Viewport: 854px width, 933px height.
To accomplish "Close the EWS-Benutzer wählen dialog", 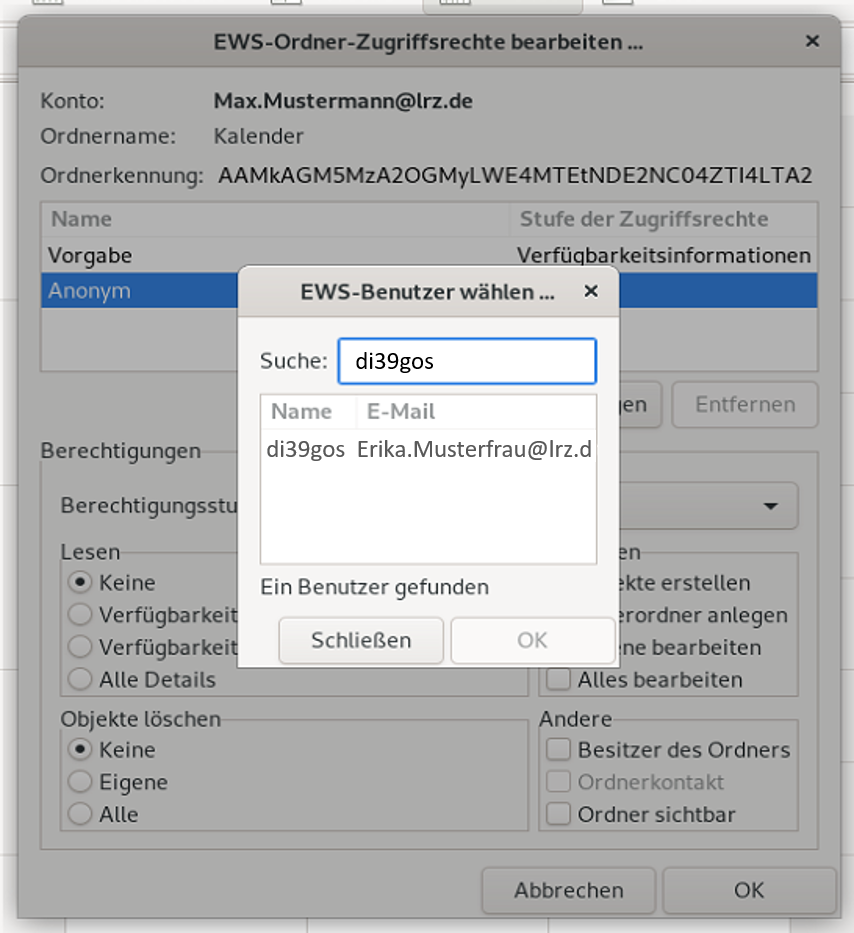I will 590,291.
